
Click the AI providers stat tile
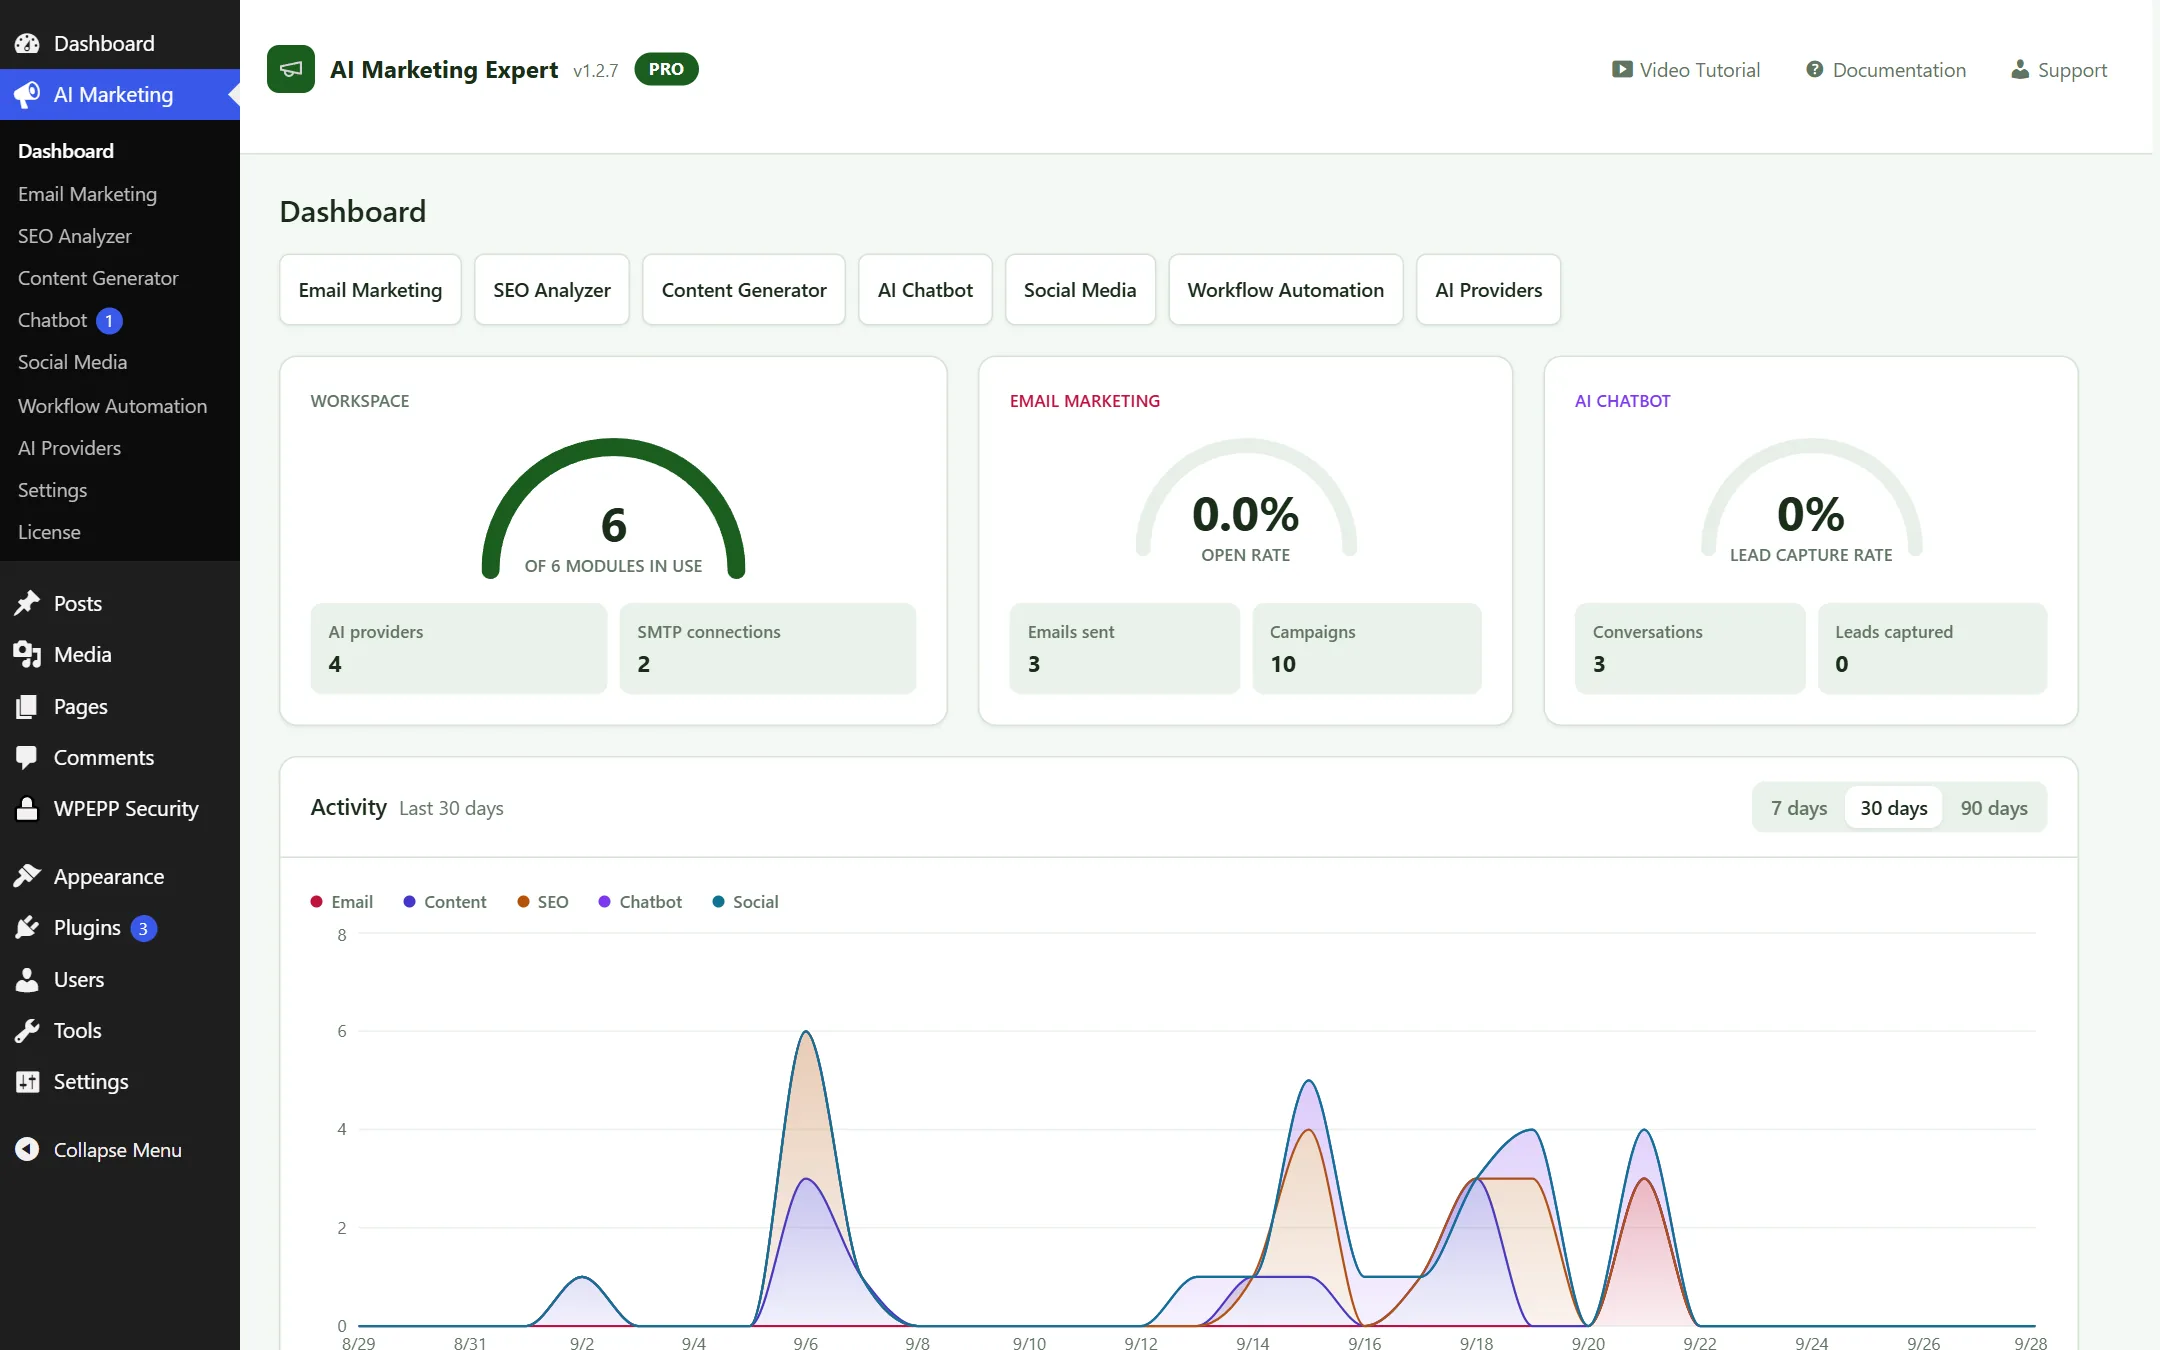click(x=459, y=648)
